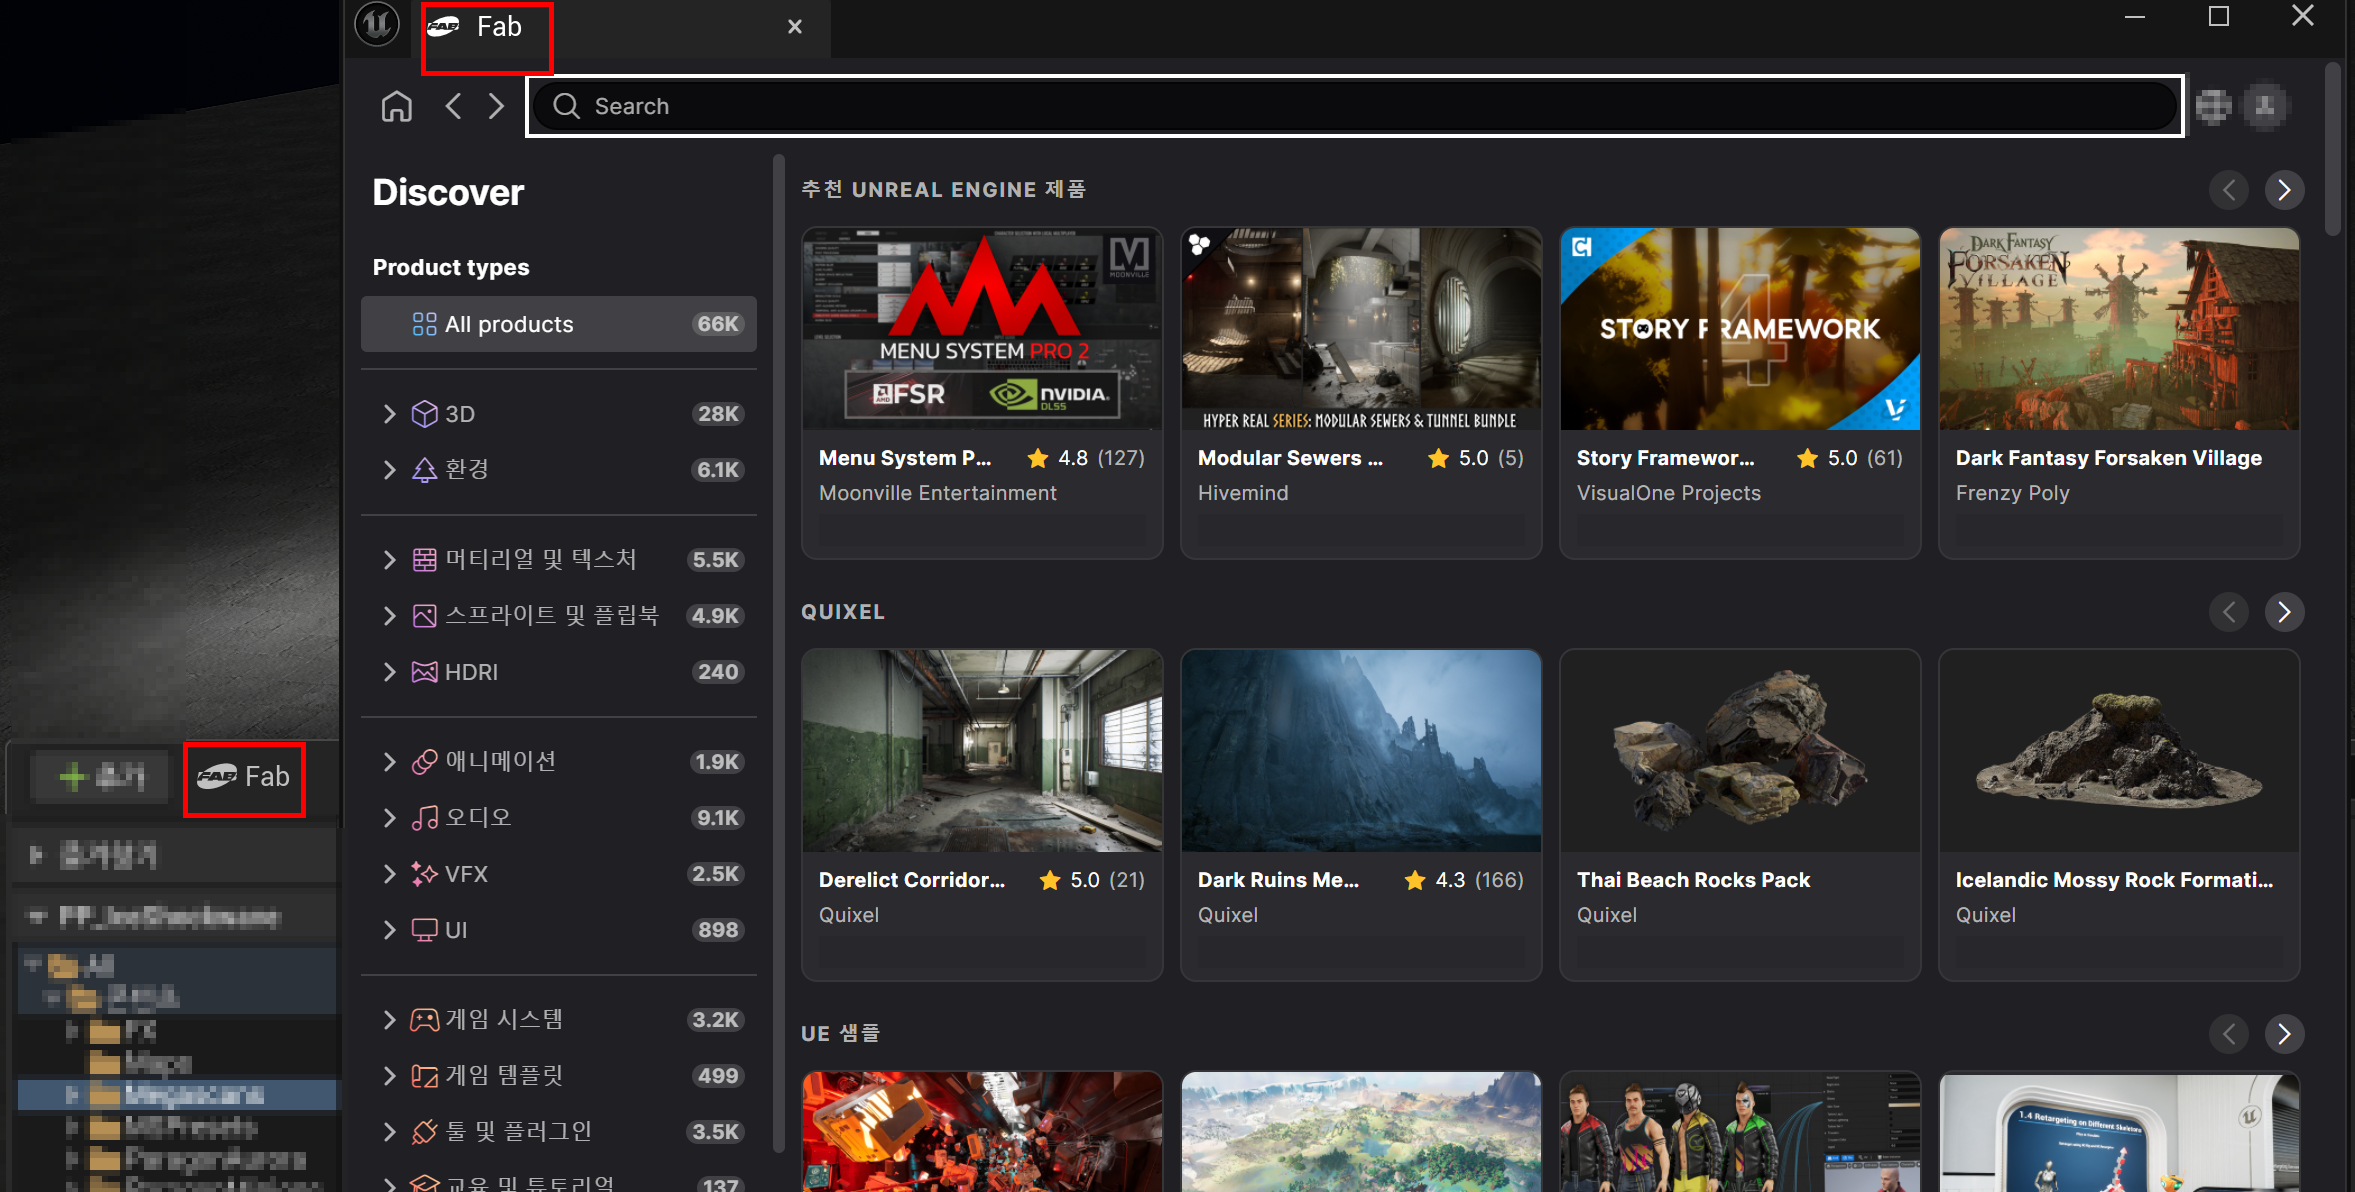
Task: Switch to the Fab tab
Action: pyautogui.click(x=487, y=27)
